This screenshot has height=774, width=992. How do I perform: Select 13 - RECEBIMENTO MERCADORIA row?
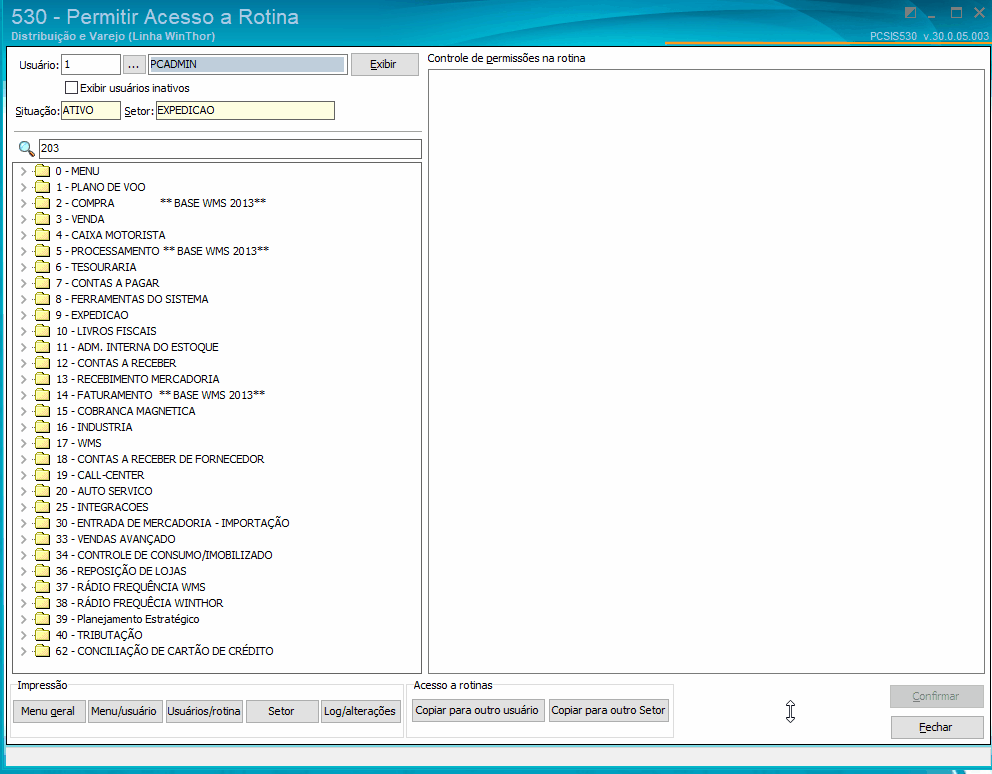click(x=137, y=379)
